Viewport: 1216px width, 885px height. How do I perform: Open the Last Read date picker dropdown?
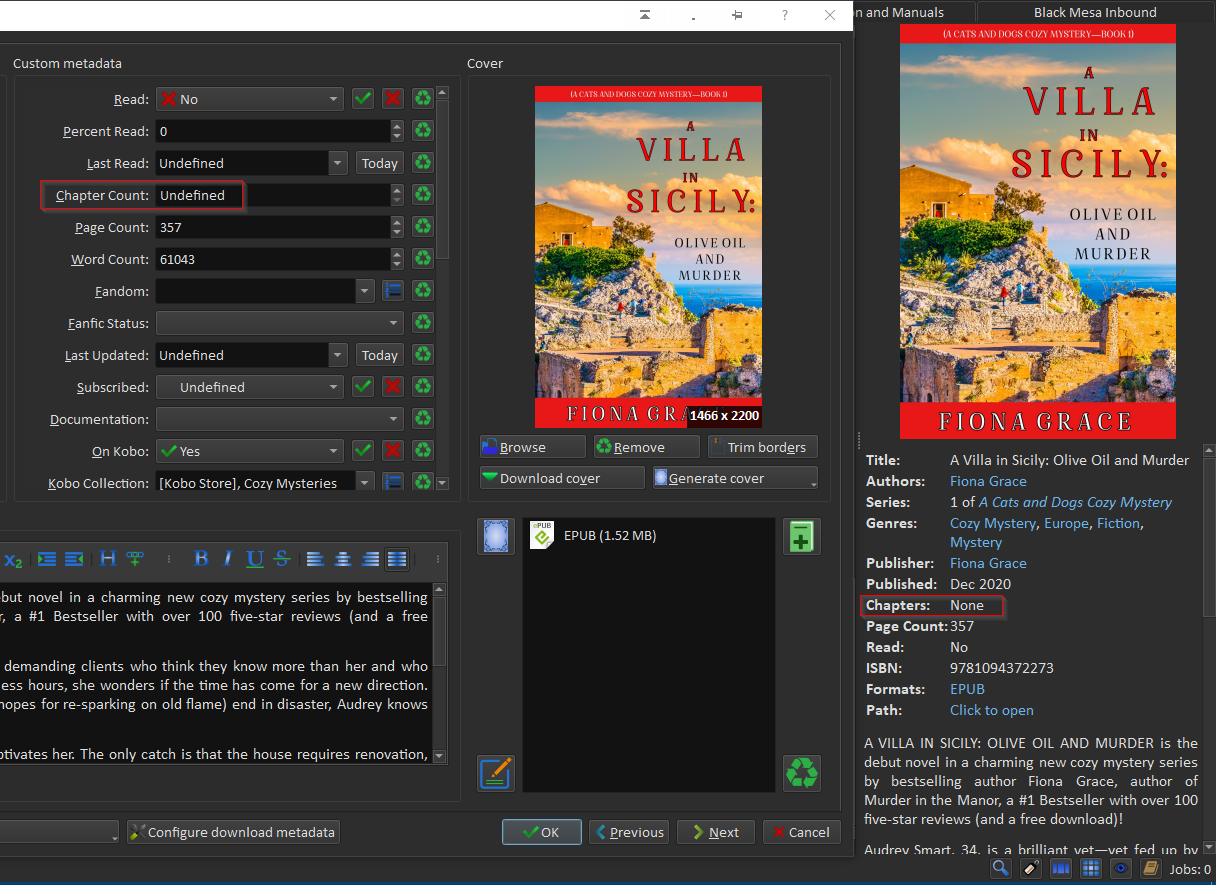tap(337, 163)
